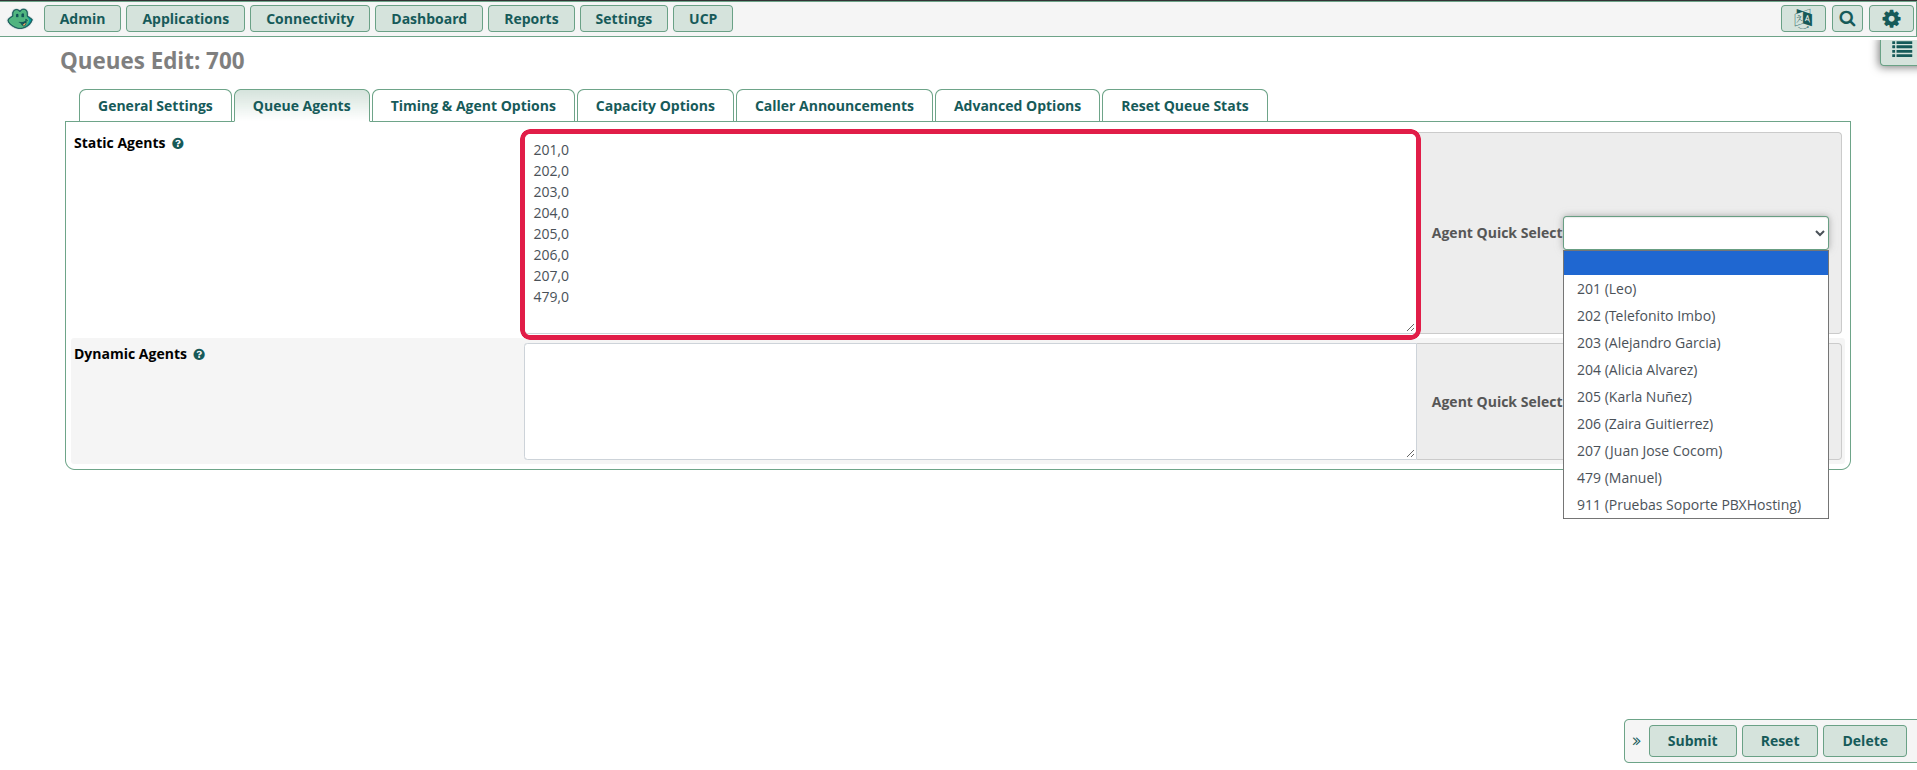Viewport: 1917px width, 770px height.
Task: Click inside the Static Agents text area
Action: click(x=970, y=234)
